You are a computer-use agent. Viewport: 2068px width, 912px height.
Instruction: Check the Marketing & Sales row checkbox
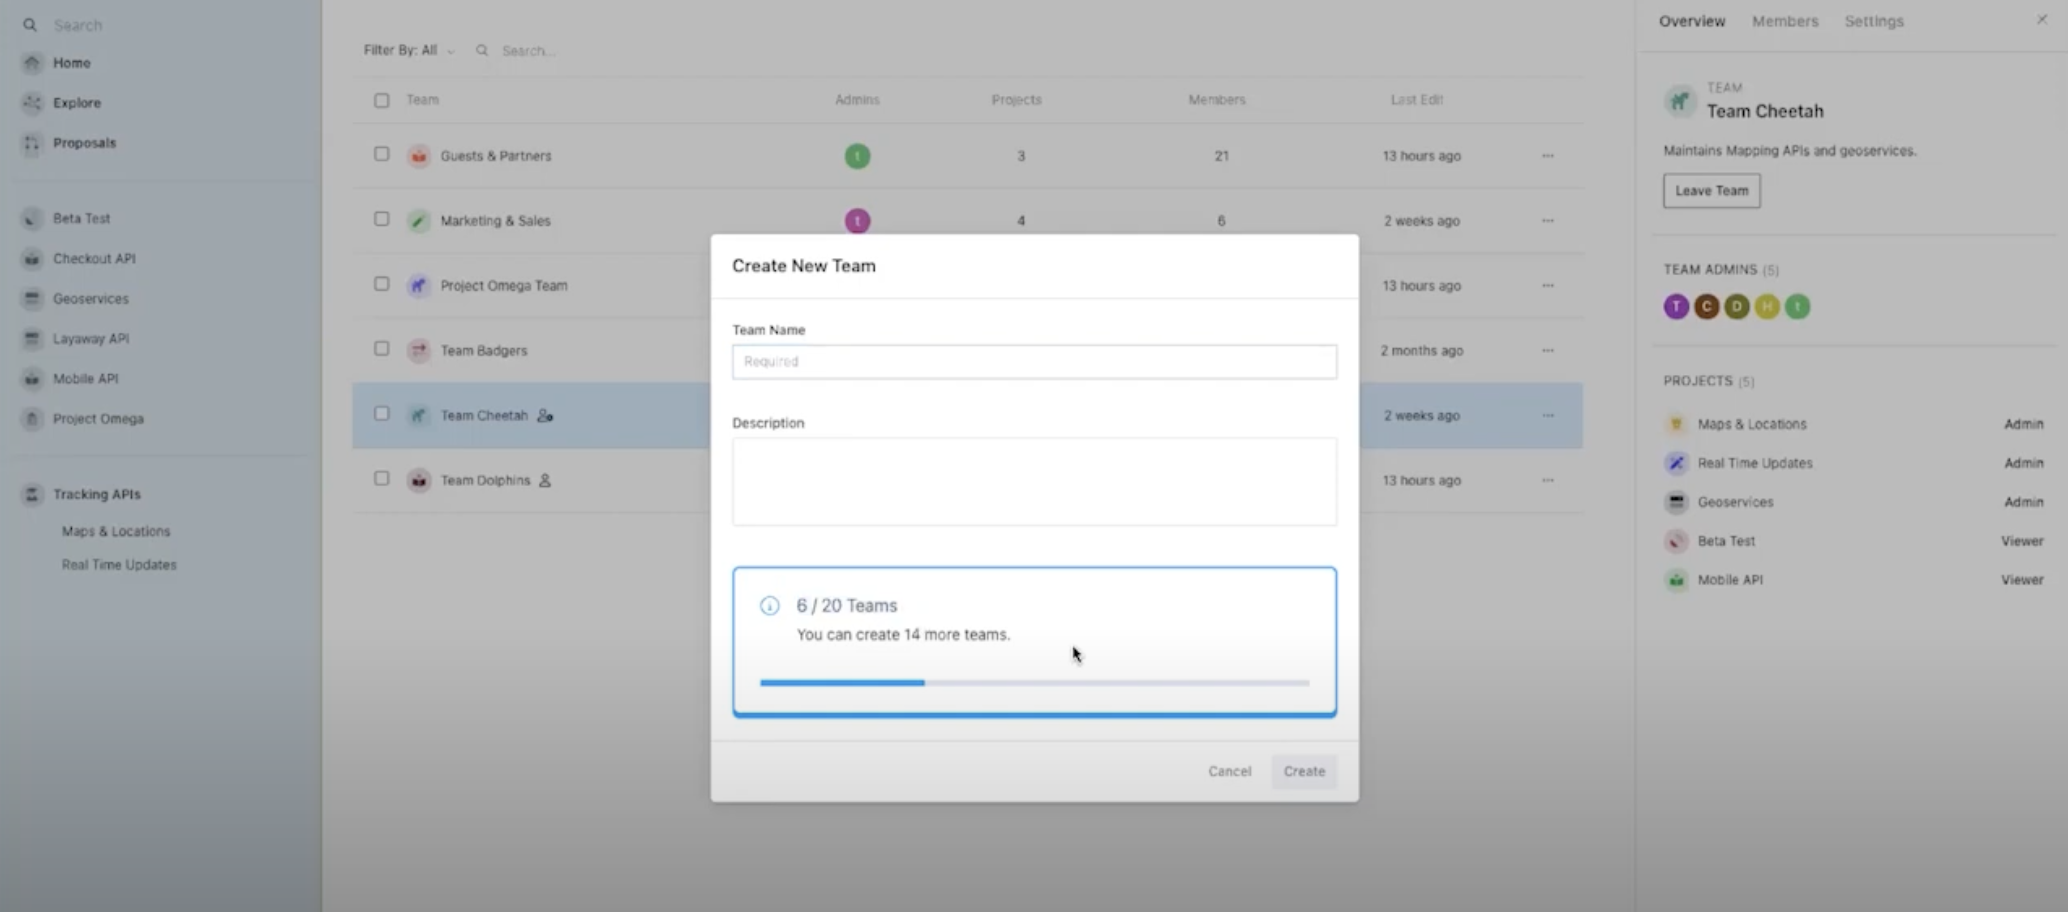tap(381, 219)
